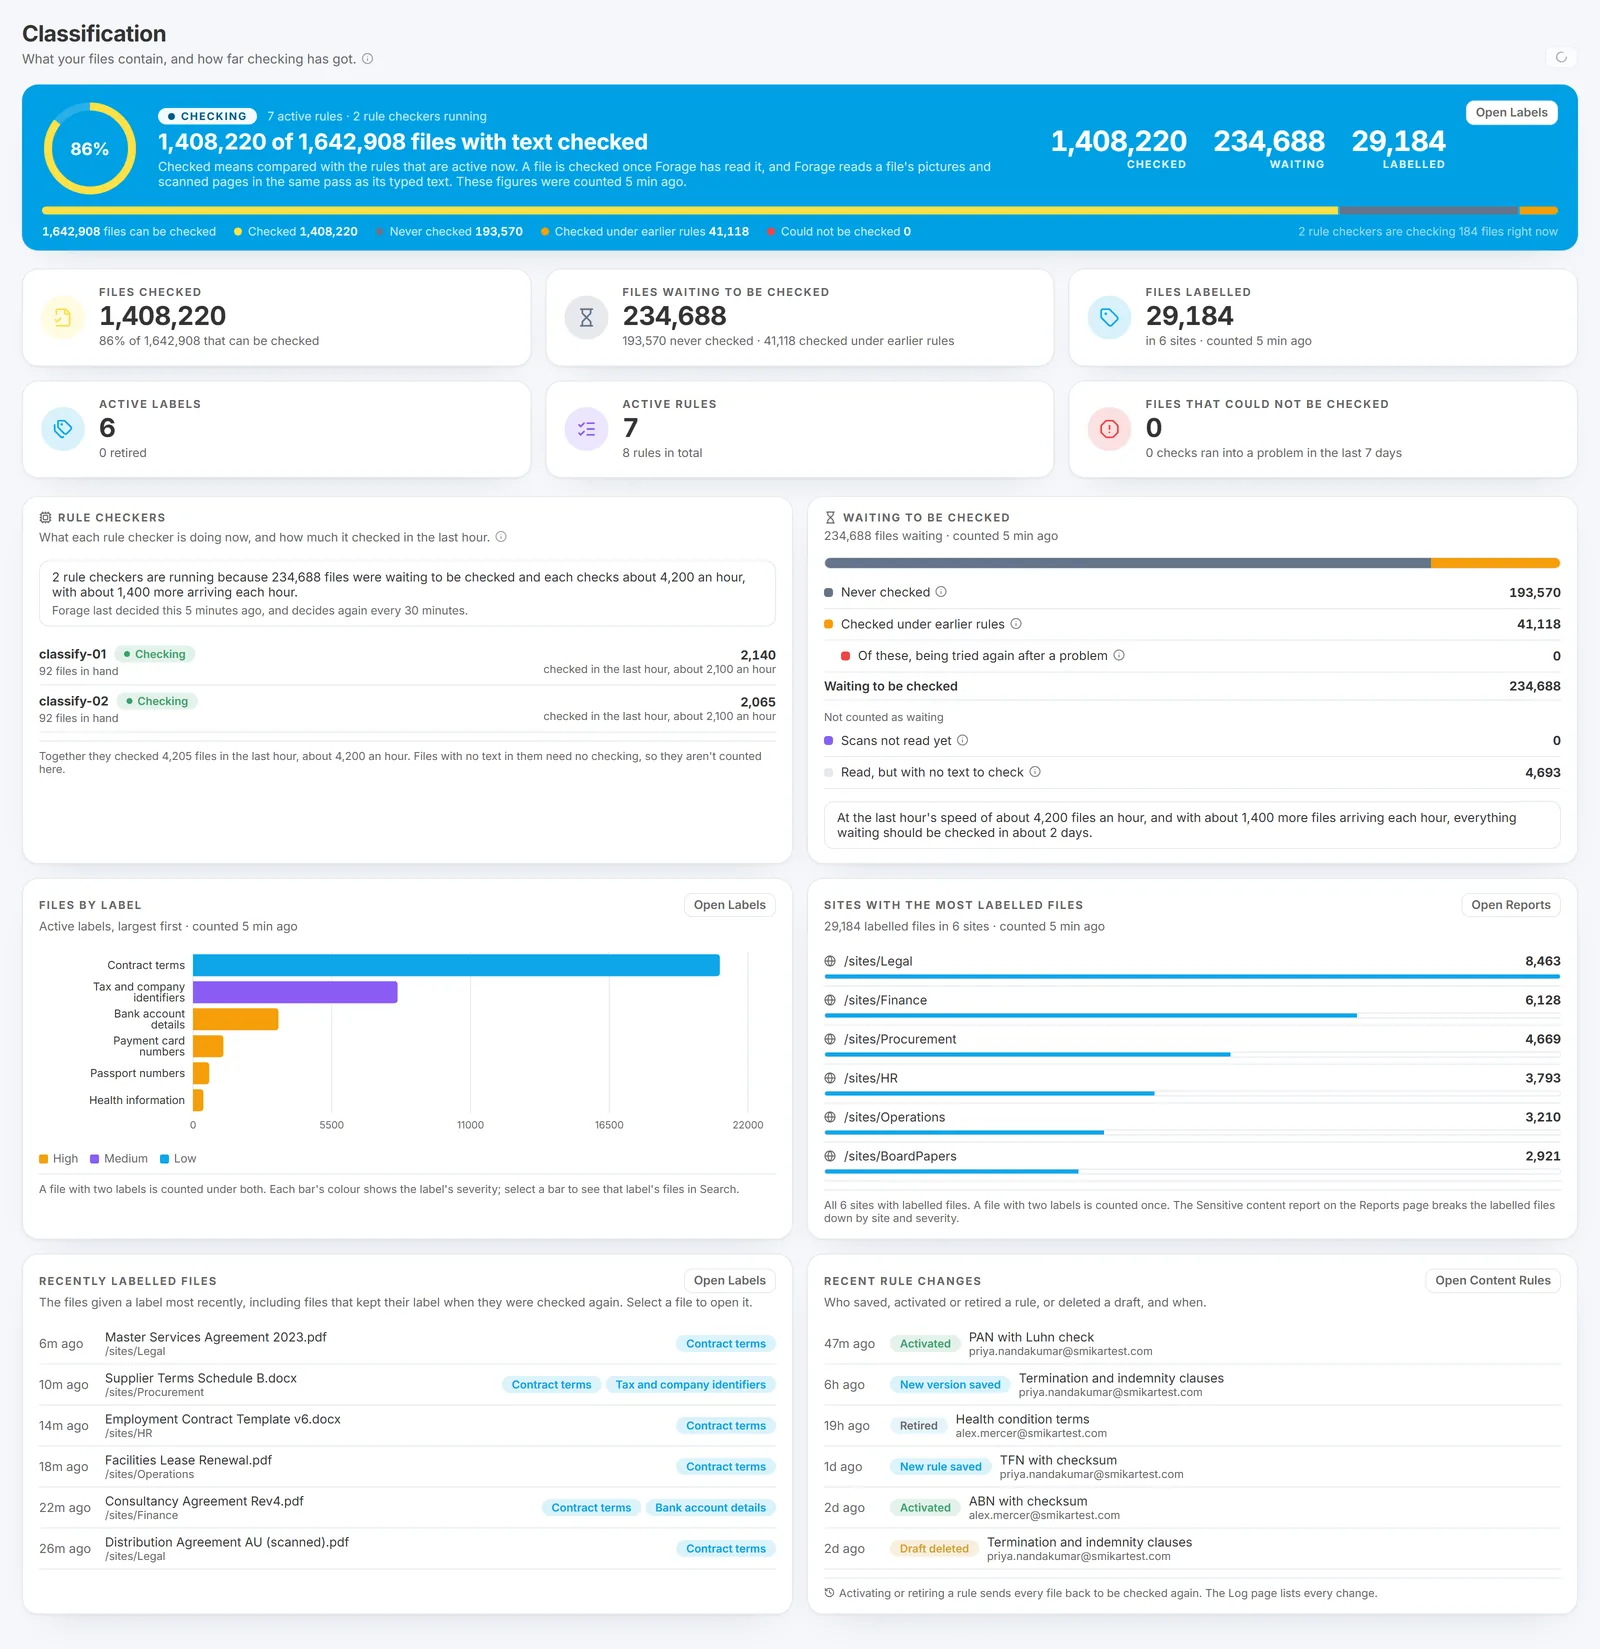Click the Files Checked card icon
Image resolution: width=1600 pixels, height=1649 pixels.
point(63,318)
